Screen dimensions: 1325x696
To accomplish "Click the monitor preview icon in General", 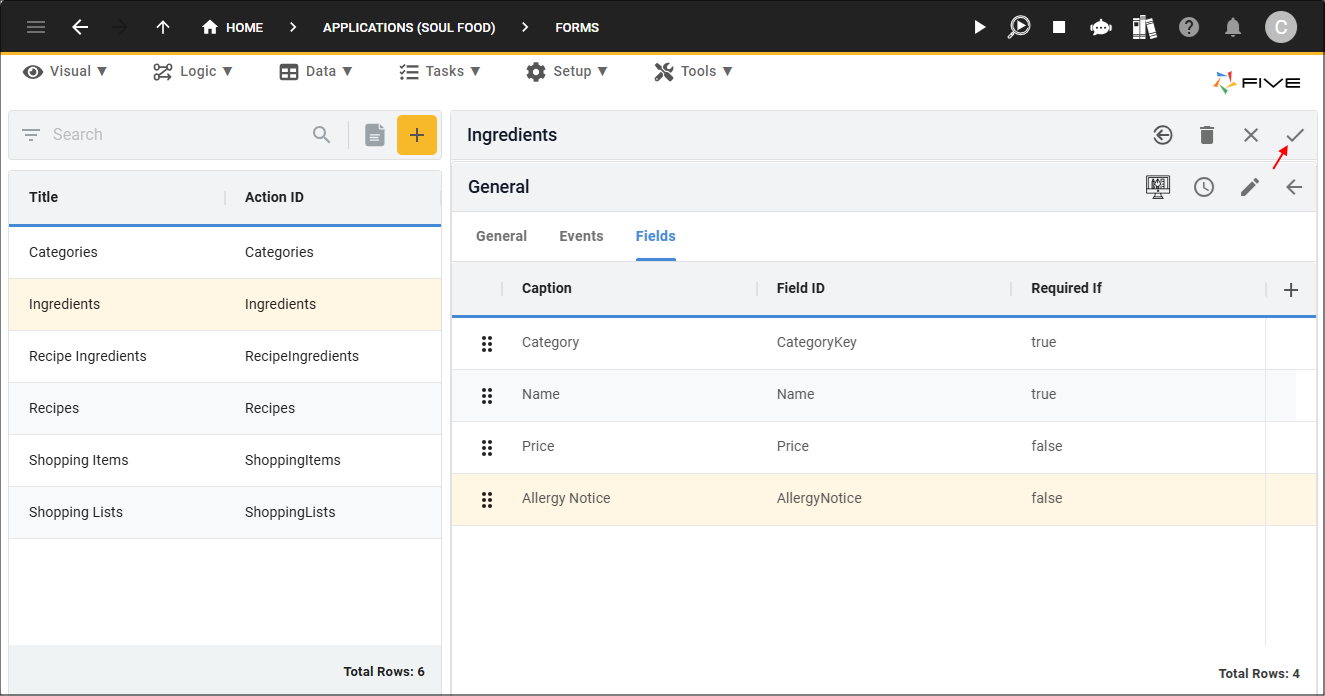I will [1158, 187].
